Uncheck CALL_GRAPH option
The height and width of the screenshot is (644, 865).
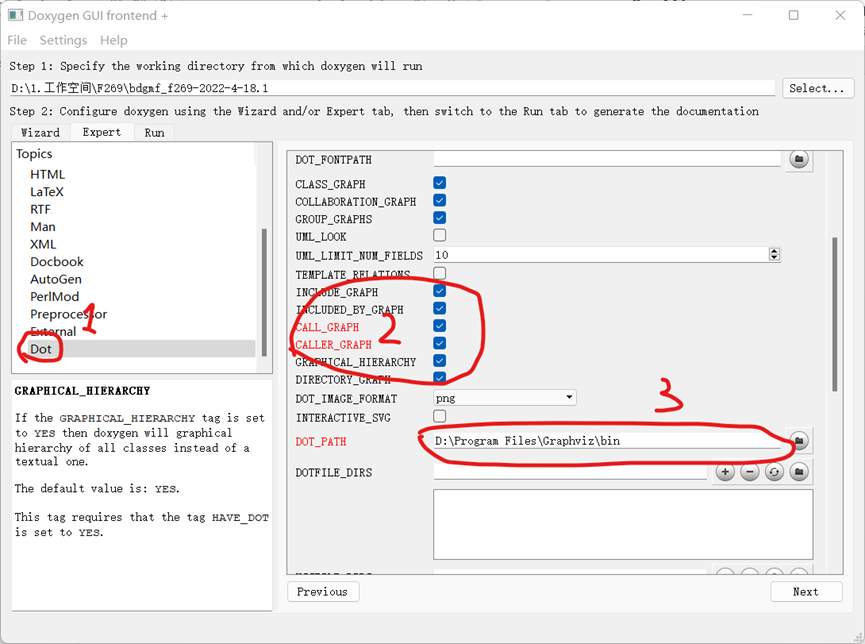440,326
